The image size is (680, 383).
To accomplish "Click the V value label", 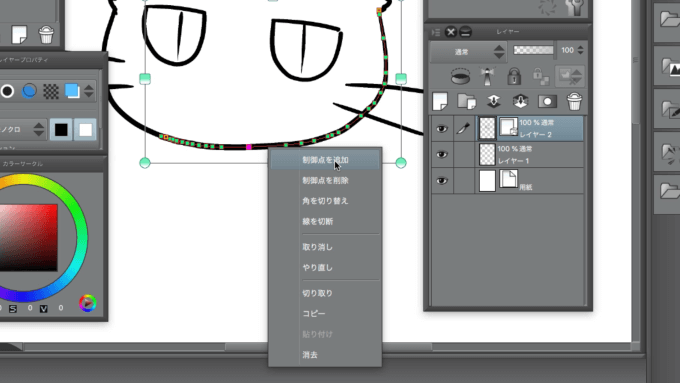I will 44,308.
